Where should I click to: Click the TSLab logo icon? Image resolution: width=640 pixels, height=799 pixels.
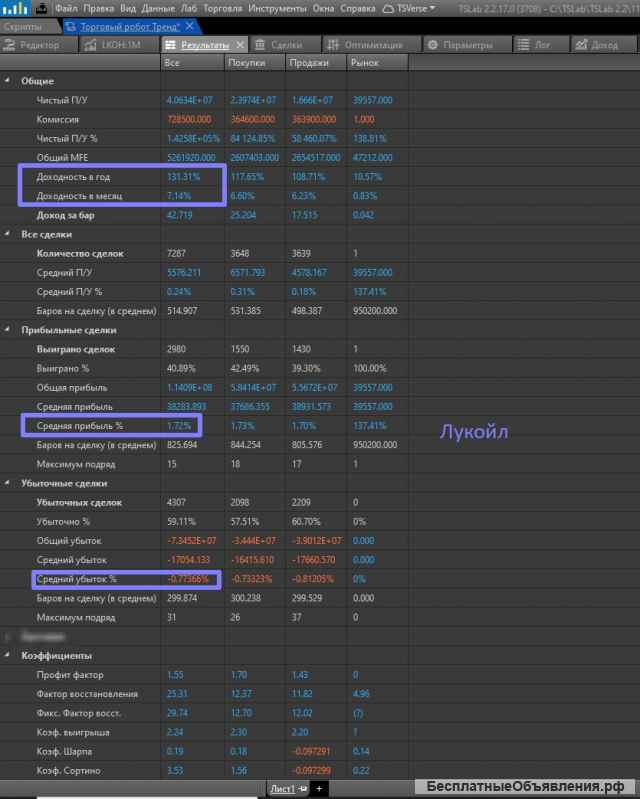click(15, 8)
